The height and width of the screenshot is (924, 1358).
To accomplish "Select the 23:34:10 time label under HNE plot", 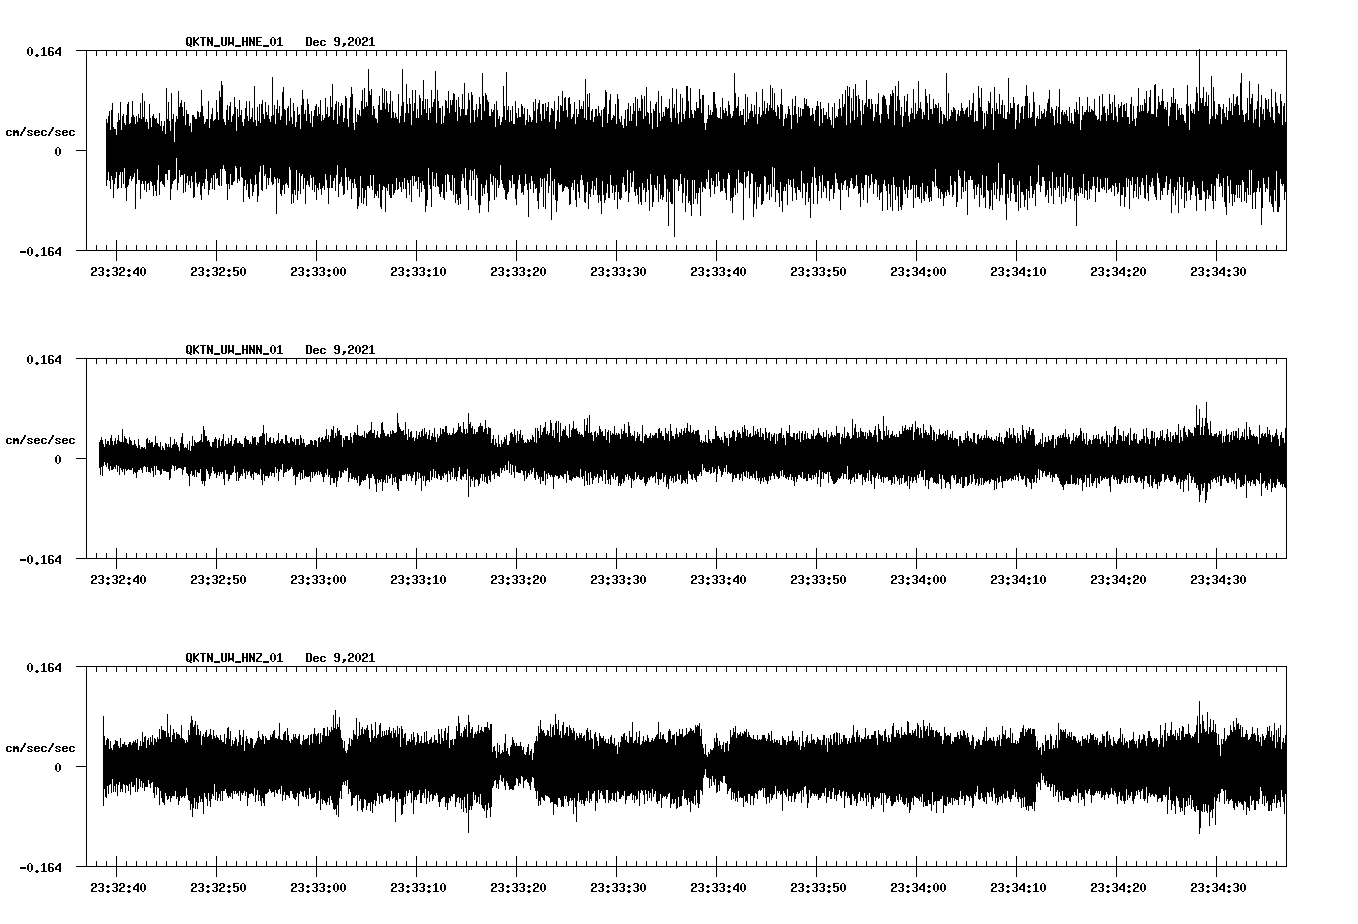I will coord(1018,271).
